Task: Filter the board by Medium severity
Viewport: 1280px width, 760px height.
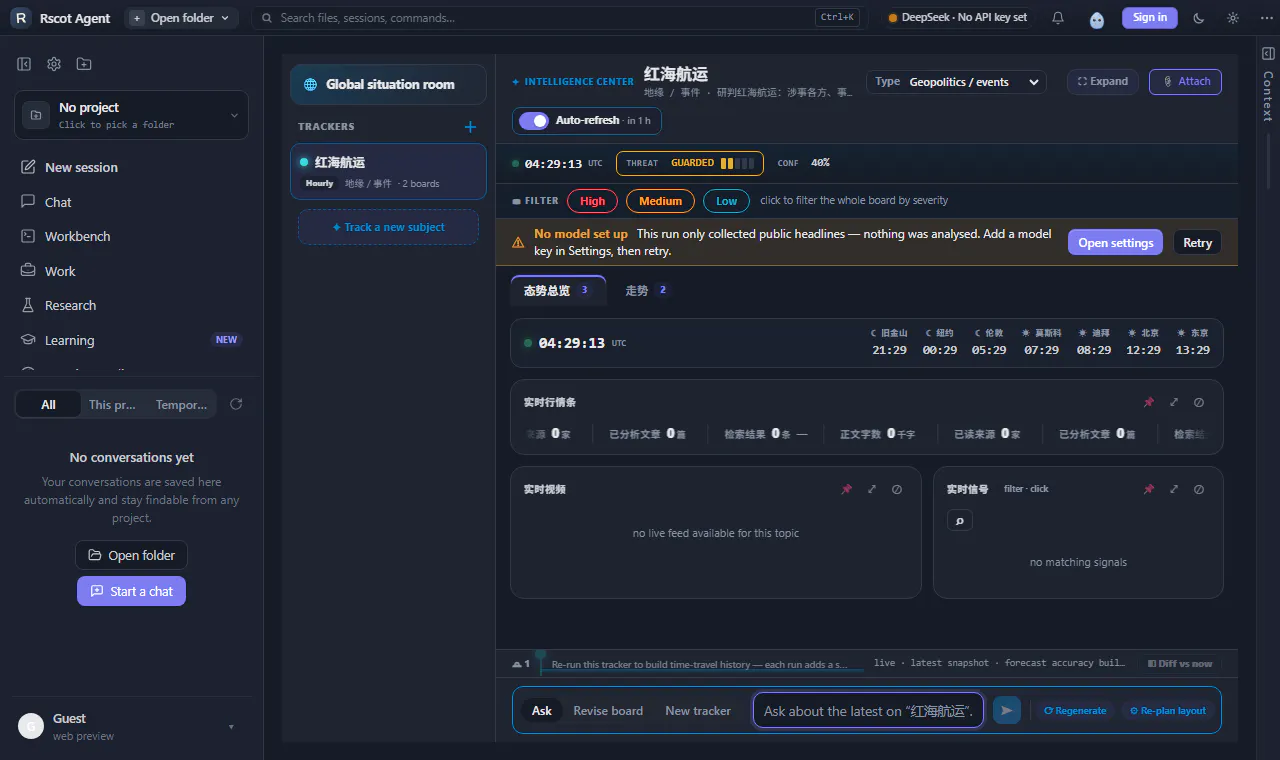Action: tap(660, 201)
